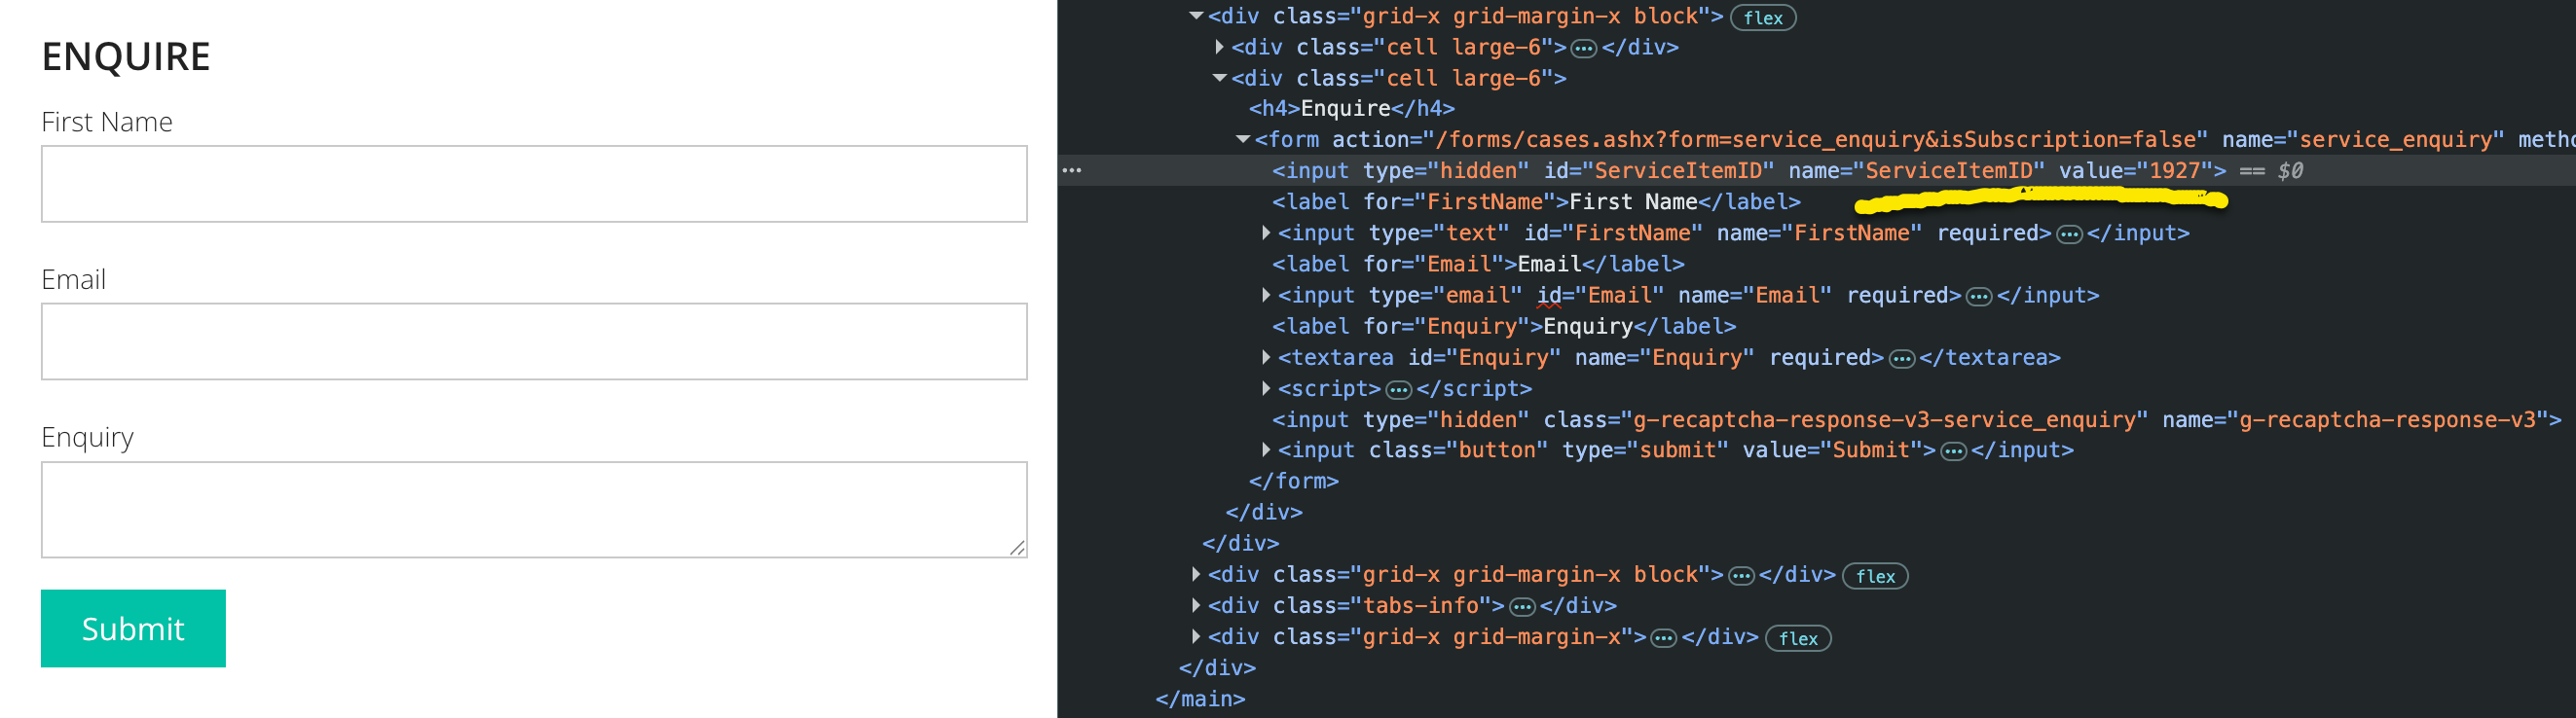
Task: Expand the first collapsed cell large-6 div
Action: (x=1219, y=47)
